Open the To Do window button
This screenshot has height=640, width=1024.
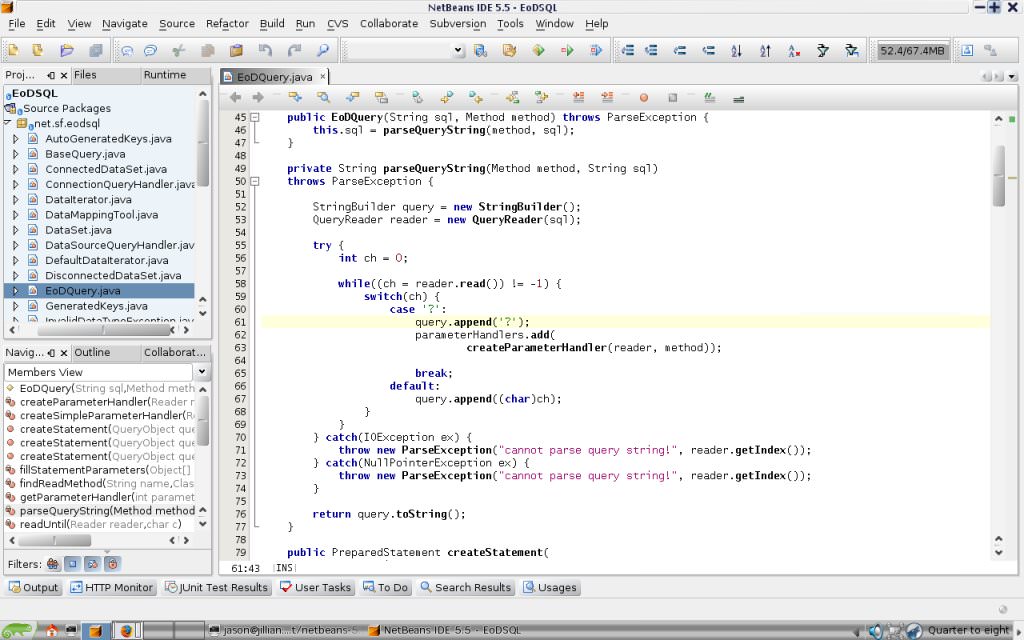[x=386, y=588]
